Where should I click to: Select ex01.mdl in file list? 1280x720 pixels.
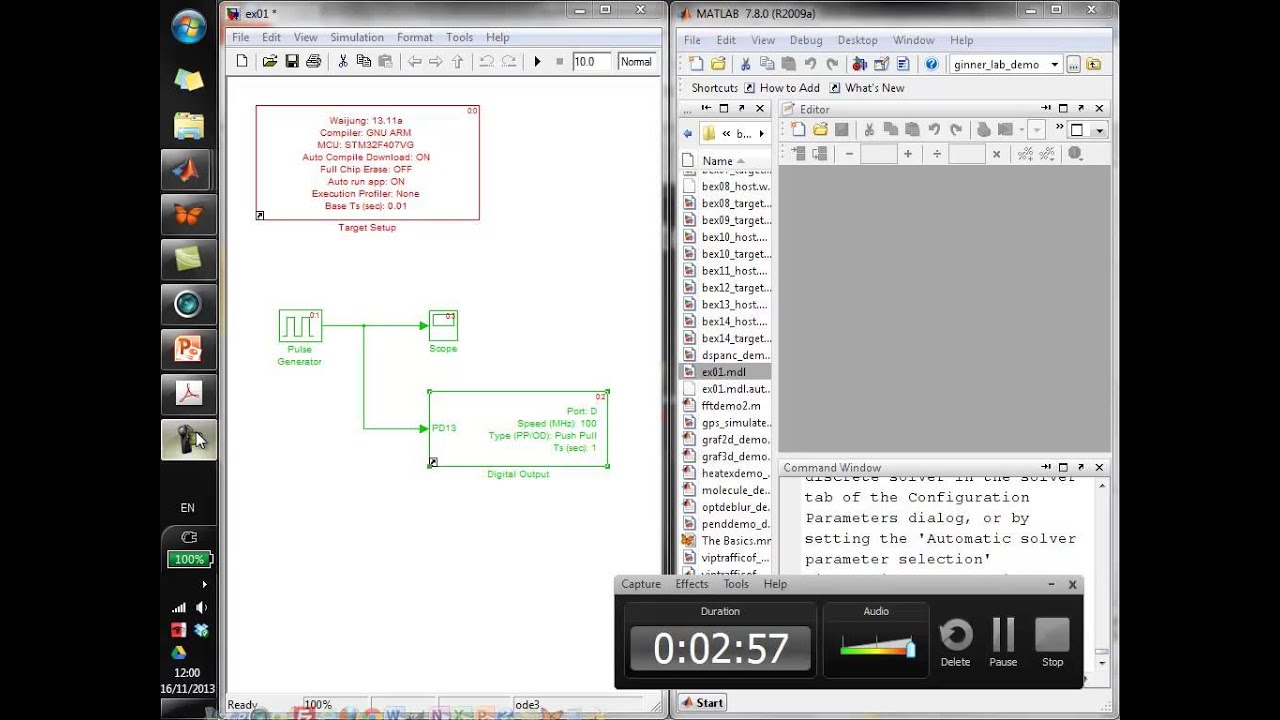point(726,372)
